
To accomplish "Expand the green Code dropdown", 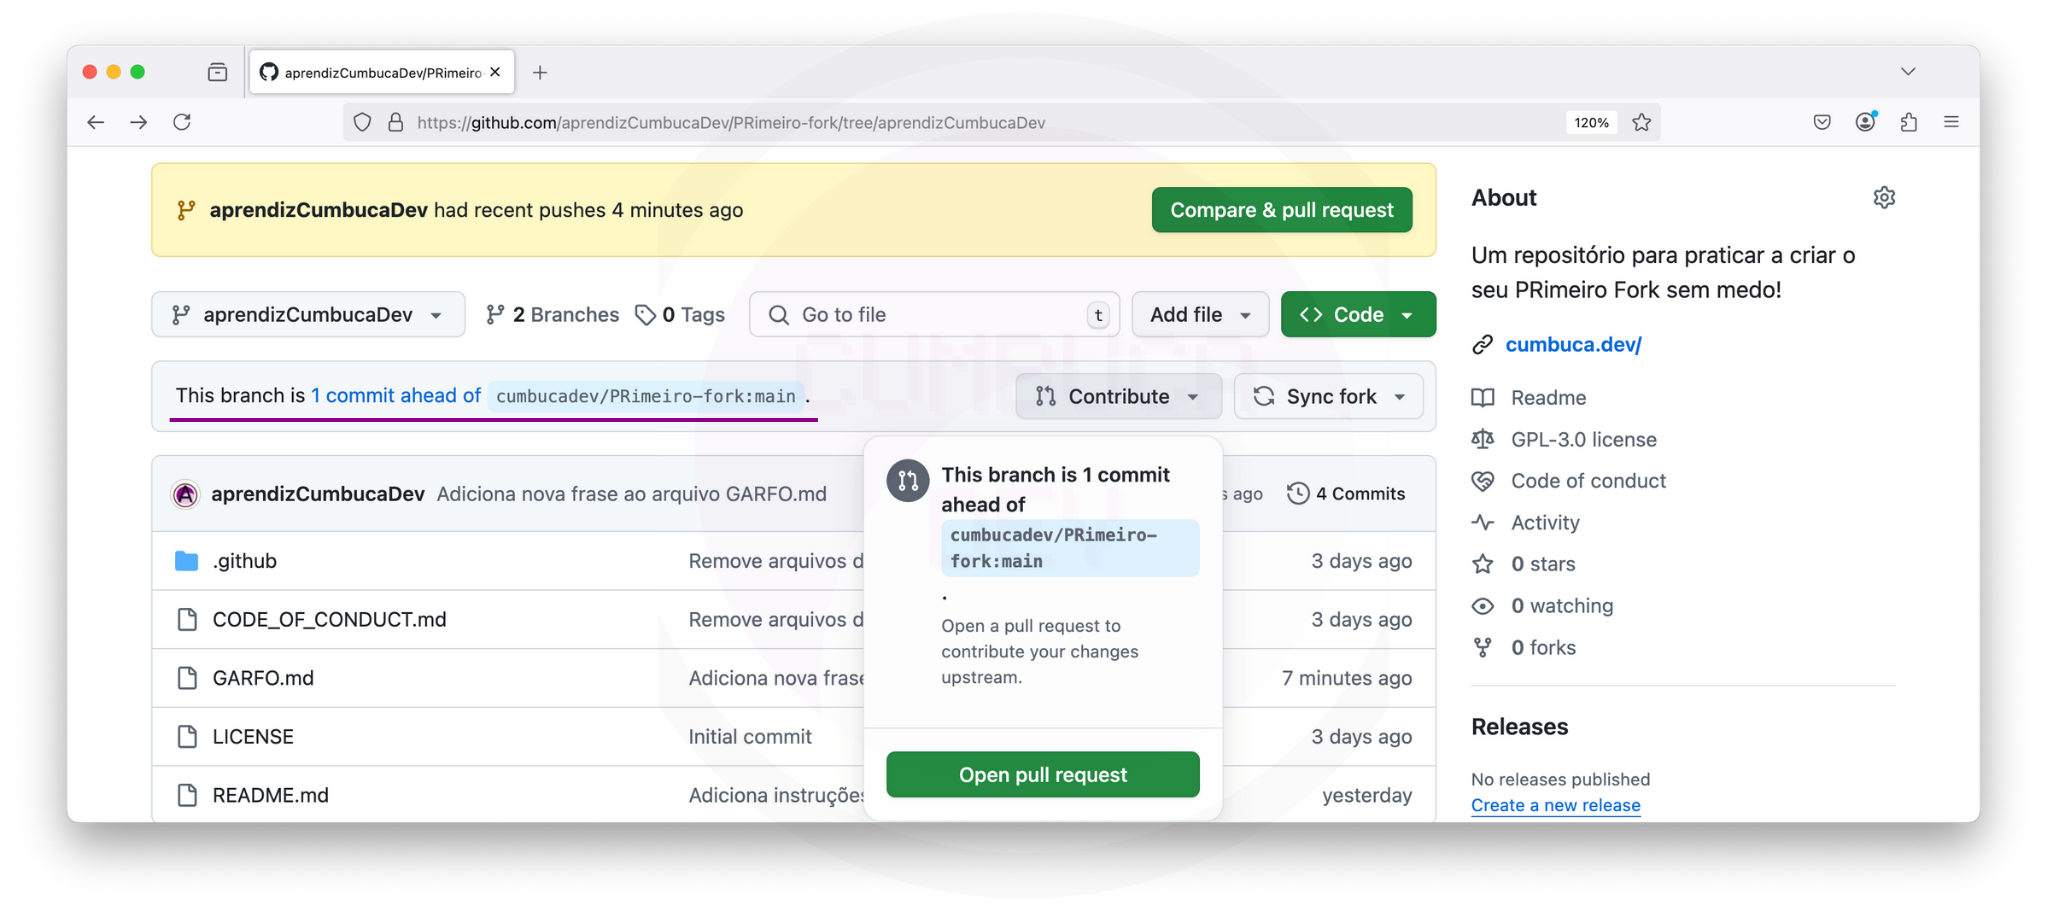I will (x=1357, y=315).
